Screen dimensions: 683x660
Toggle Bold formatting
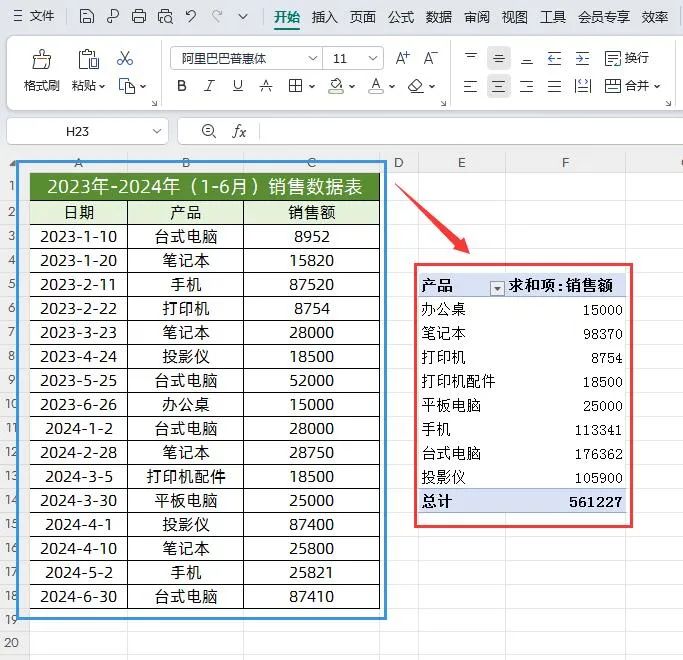(x=181, y=86)
